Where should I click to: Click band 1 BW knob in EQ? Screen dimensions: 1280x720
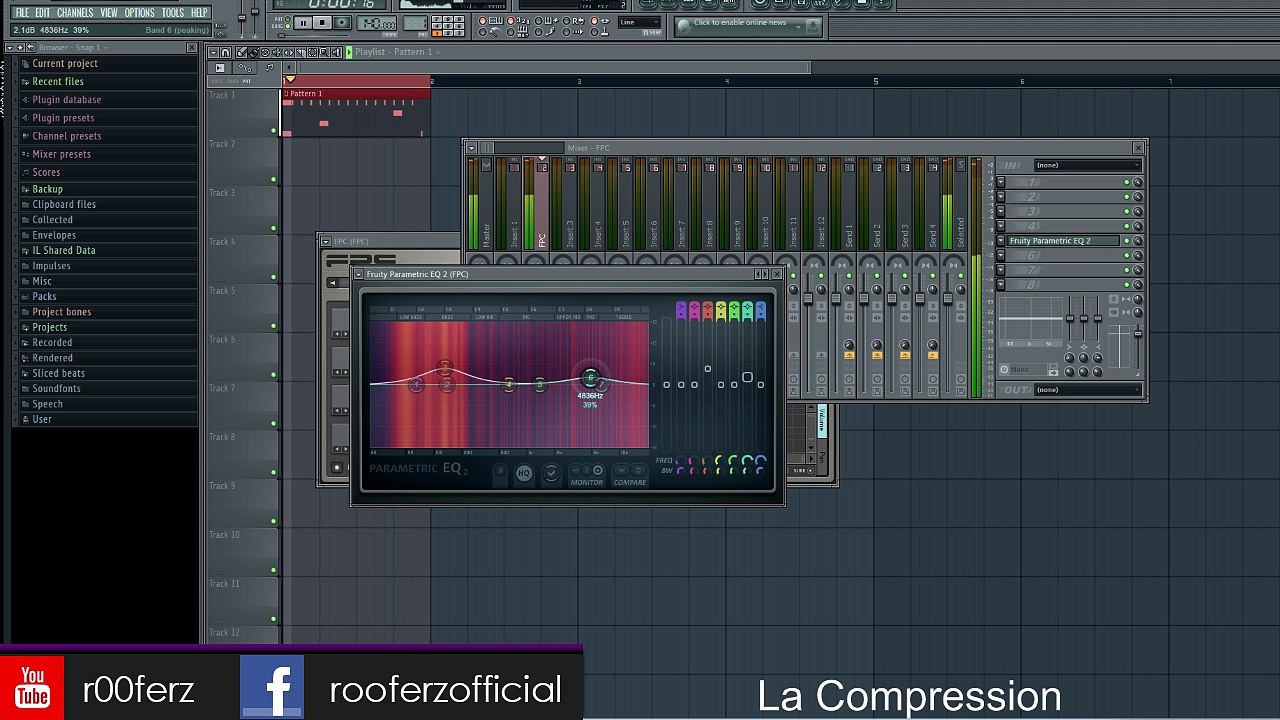(680, 470)
